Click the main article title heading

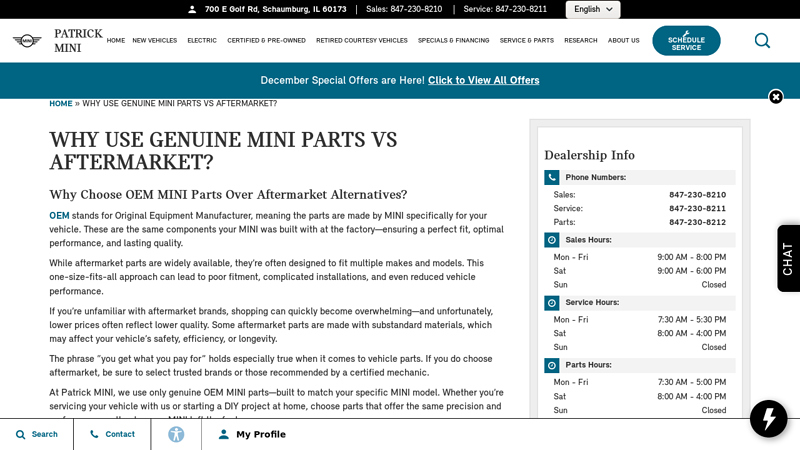223,151
